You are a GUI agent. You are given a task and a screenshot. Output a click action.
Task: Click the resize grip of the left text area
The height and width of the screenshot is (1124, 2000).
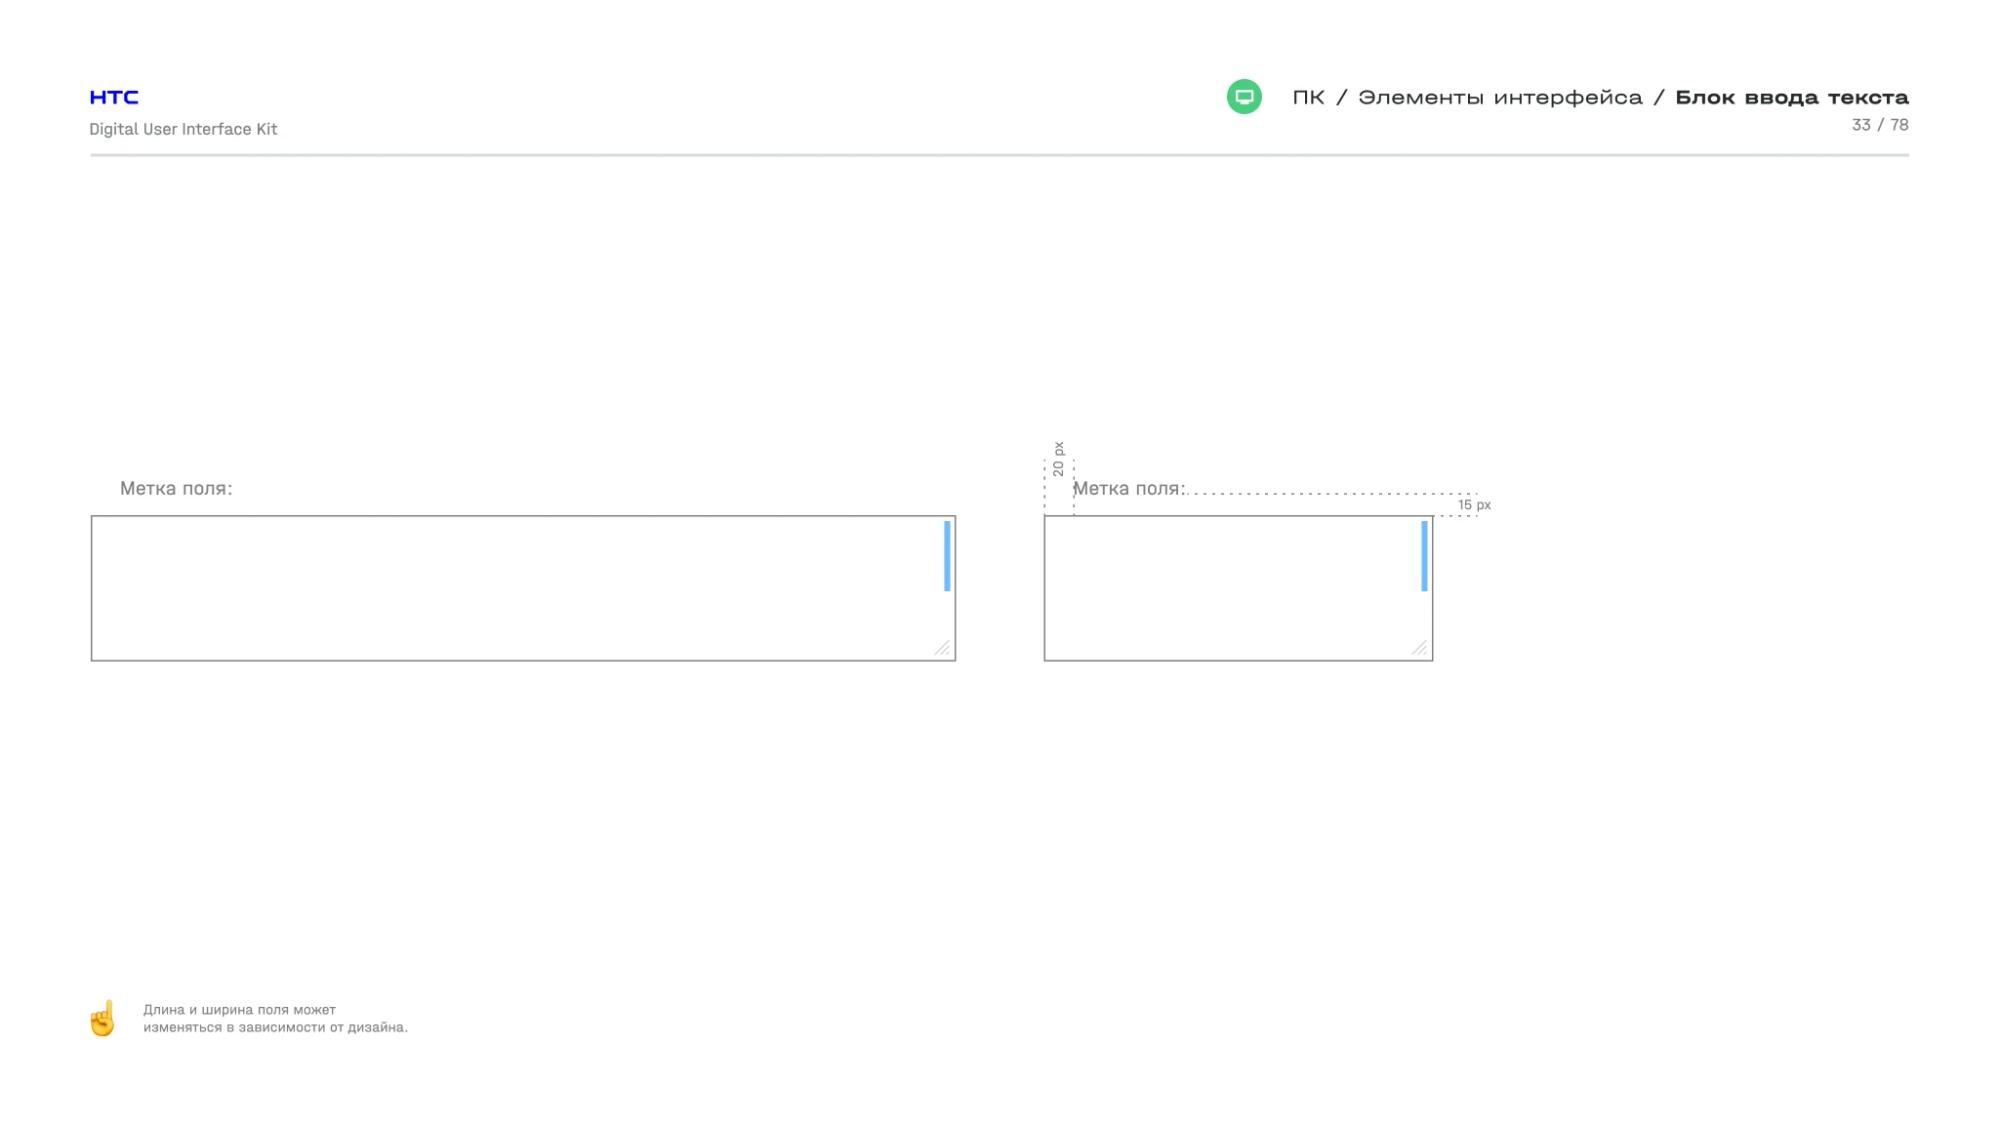pos(942,648)
